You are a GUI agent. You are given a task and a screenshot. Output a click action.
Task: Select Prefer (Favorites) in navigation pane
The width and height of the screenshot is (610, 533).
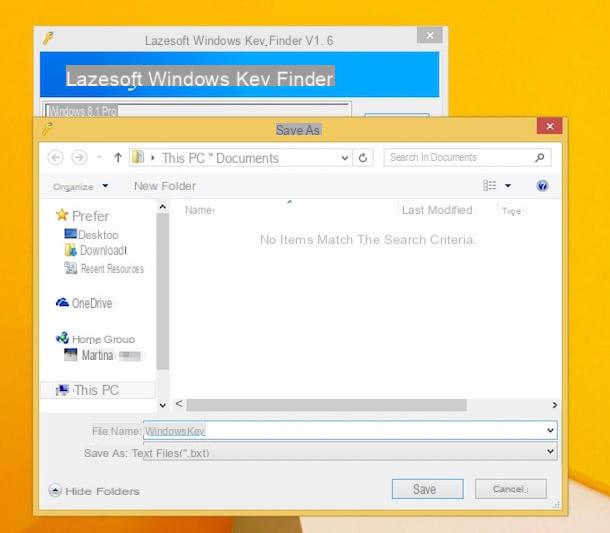pyautogui.click(x=90, y=216)
